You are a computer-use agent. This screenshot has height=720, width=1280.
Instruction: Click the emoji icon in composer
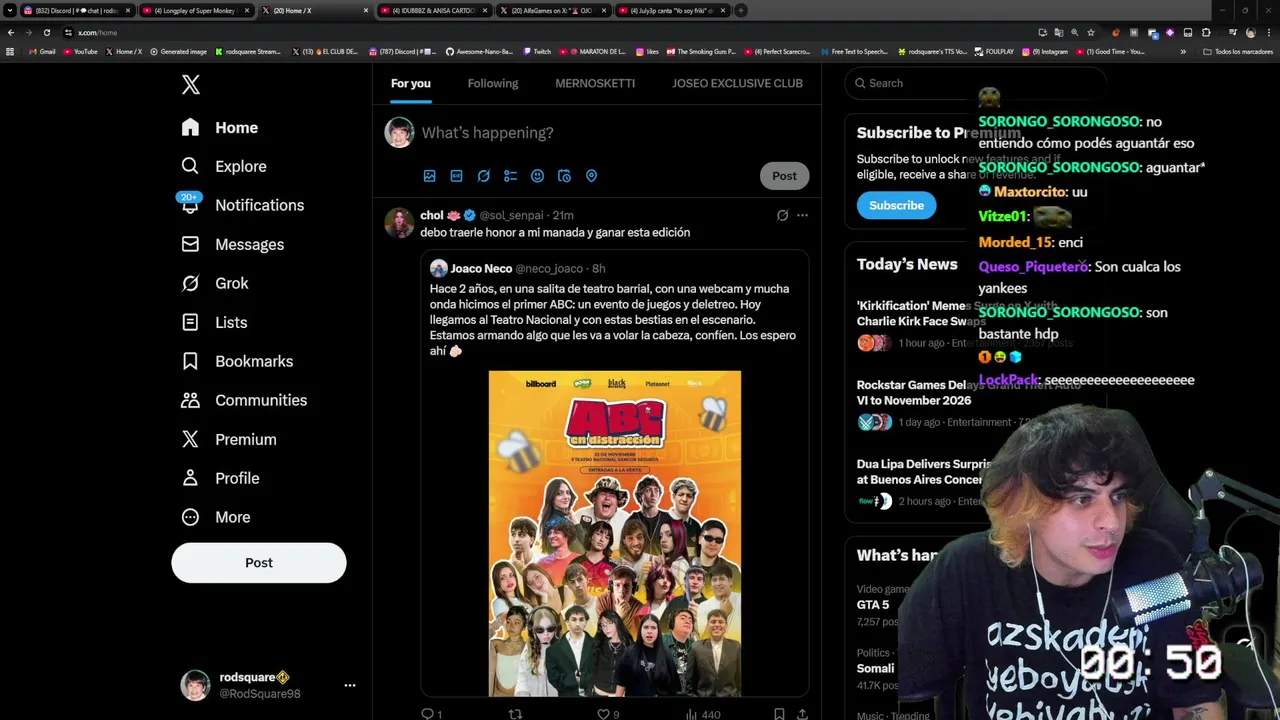[x=537, y=176]
